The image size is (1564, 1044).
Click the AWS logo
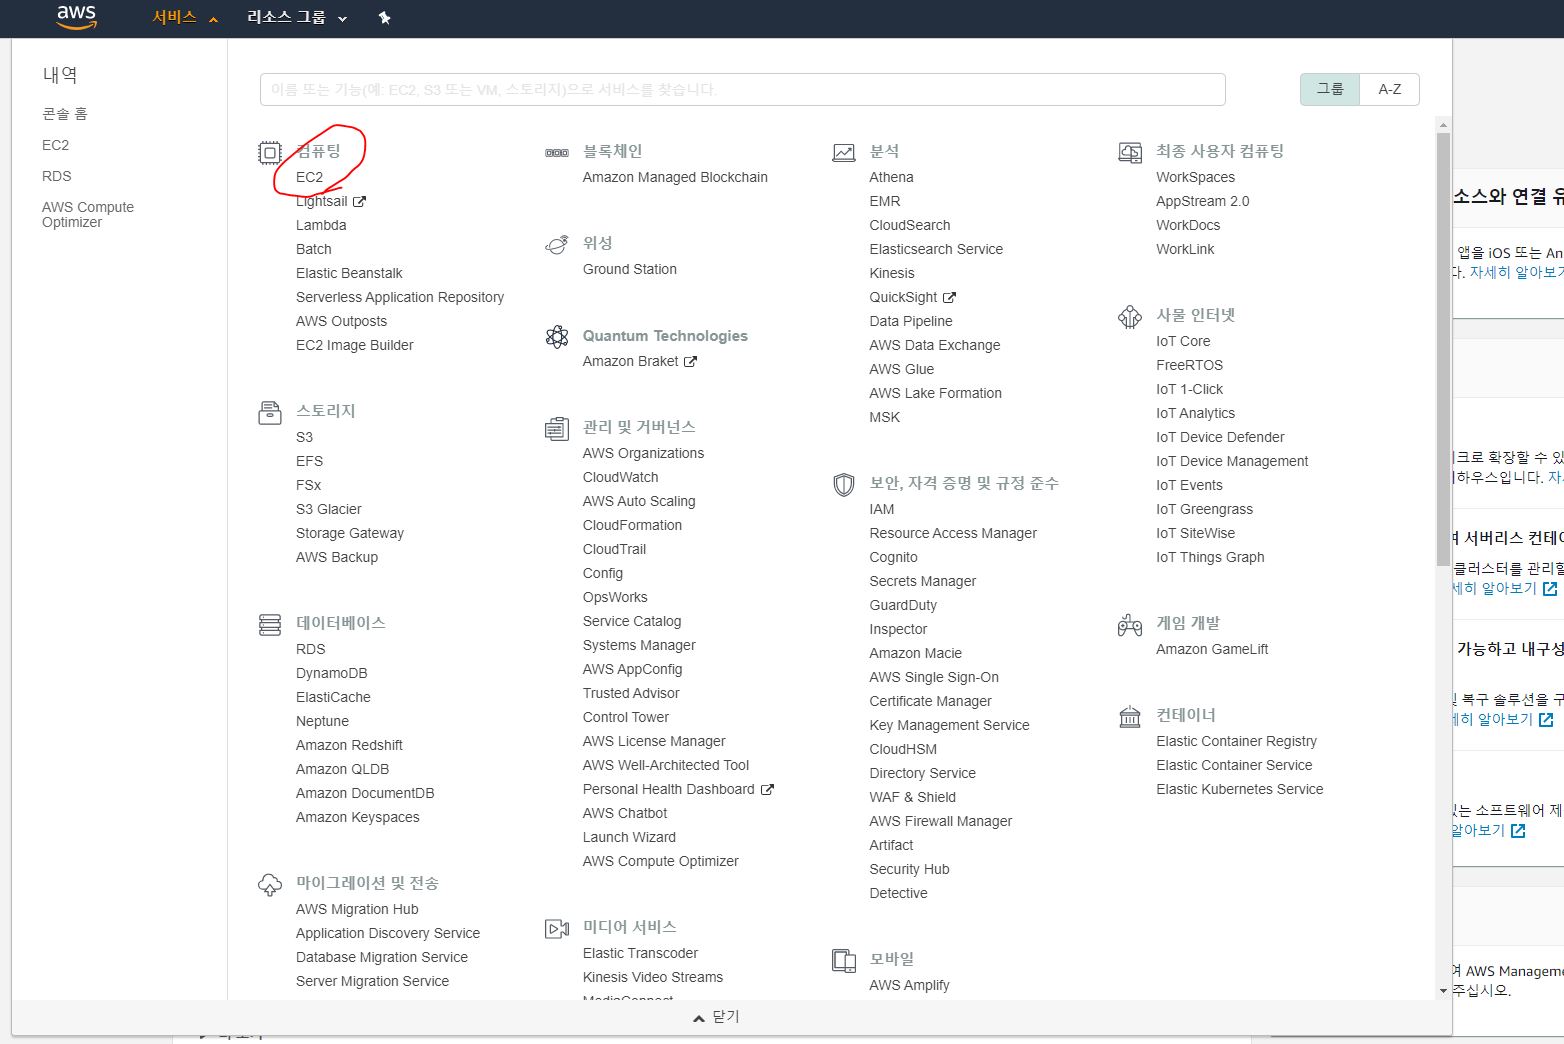(x=76, y=17)
